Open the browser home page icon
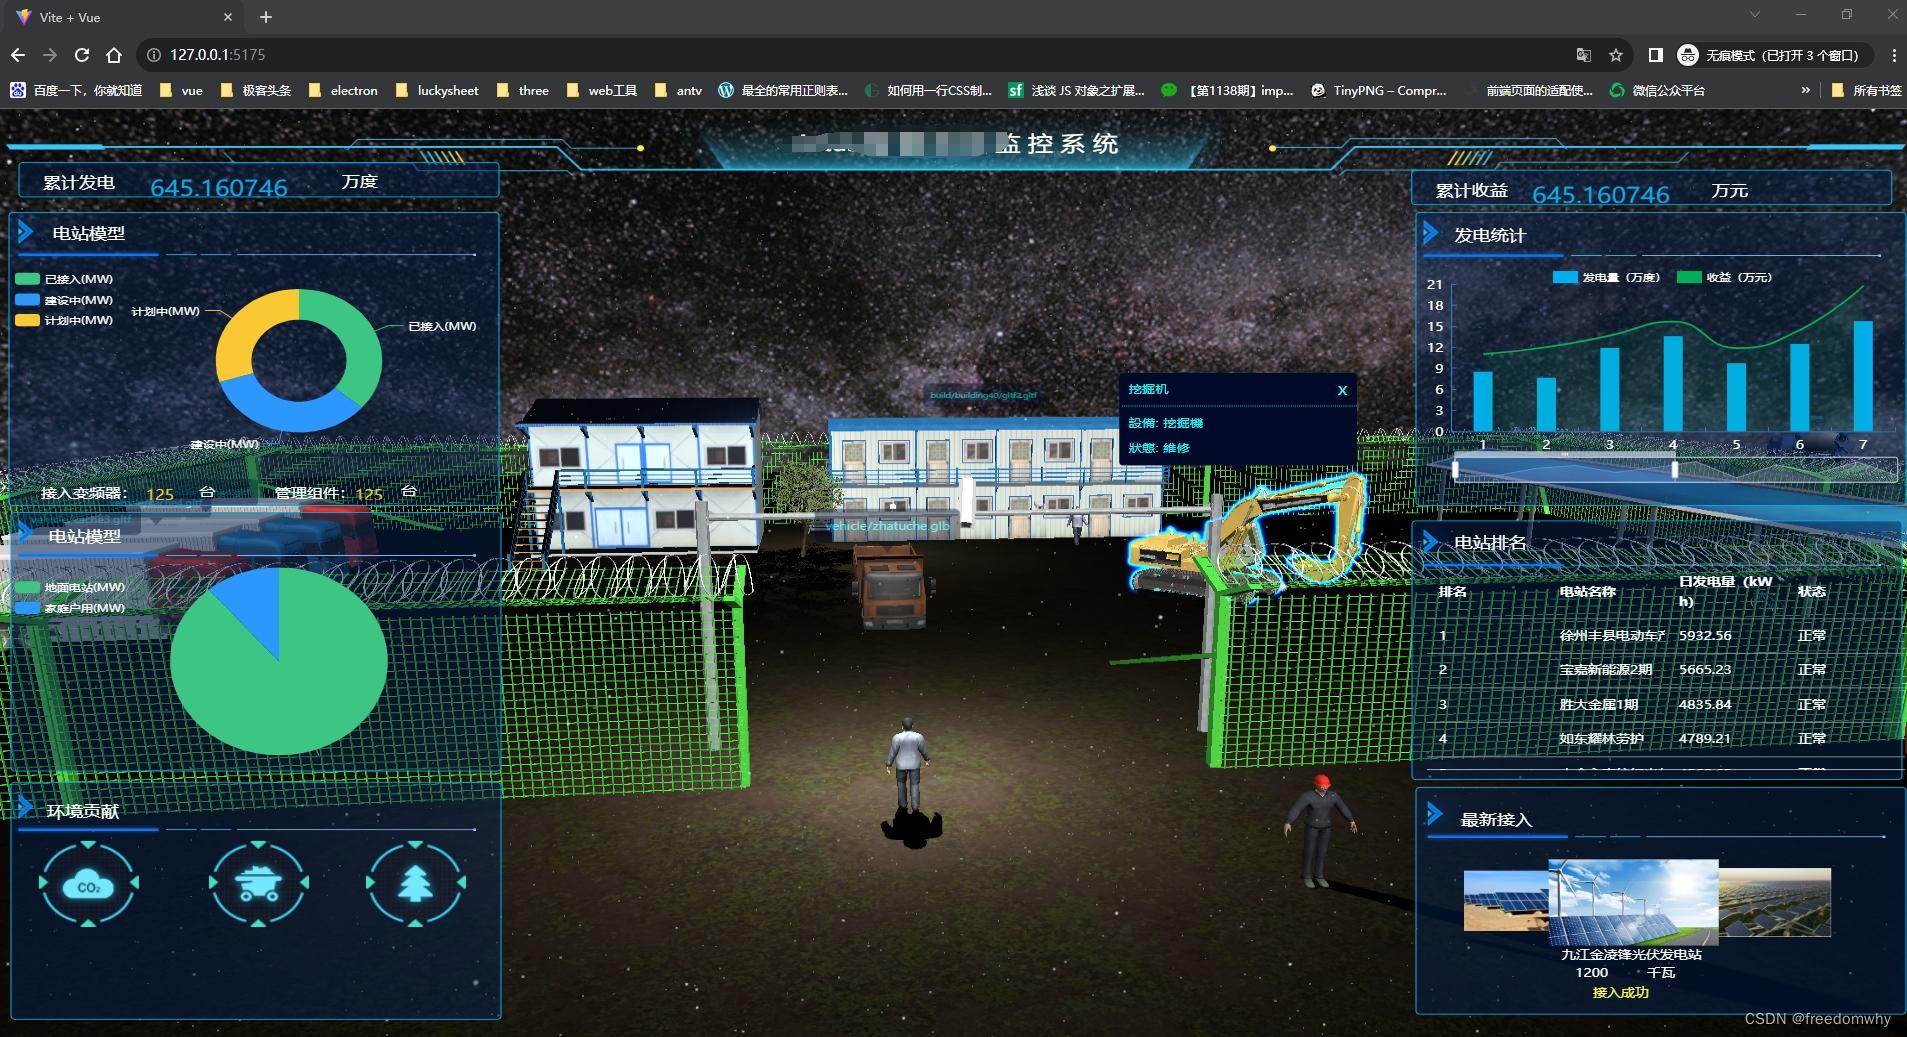1907x1037 pixels. click(x=114, y=55)
